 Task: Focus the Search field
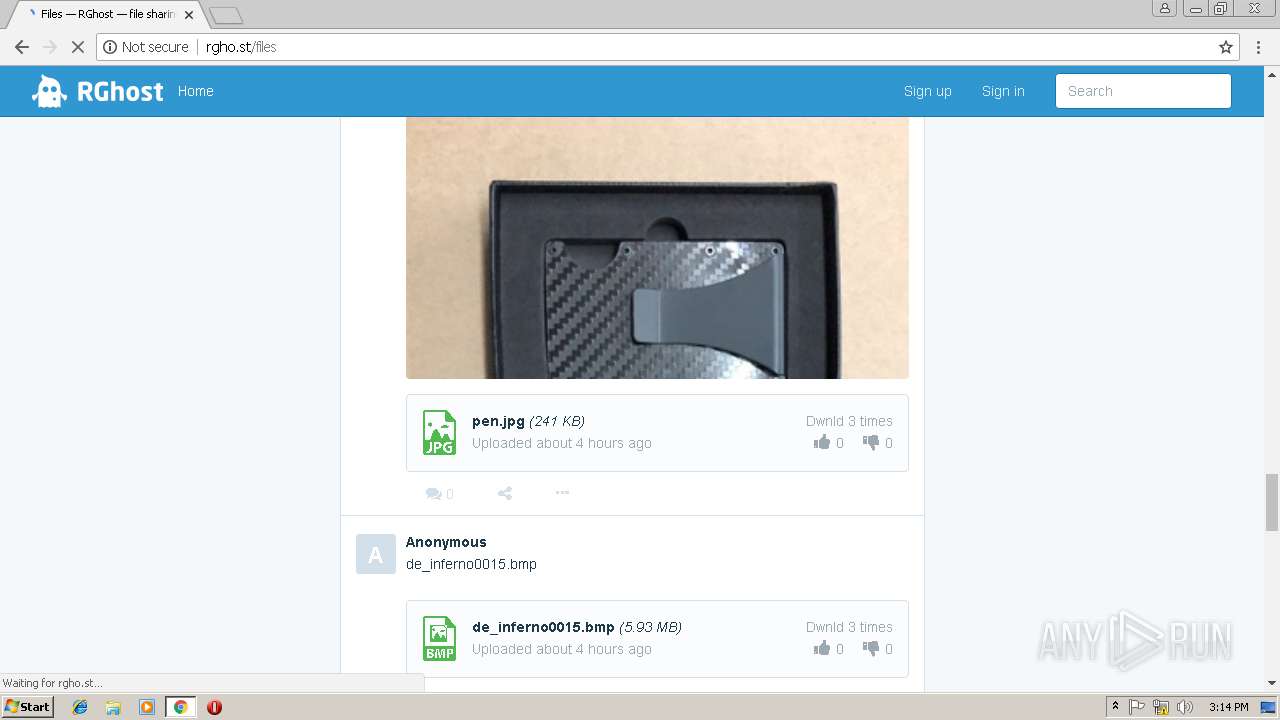point(1143,91)
